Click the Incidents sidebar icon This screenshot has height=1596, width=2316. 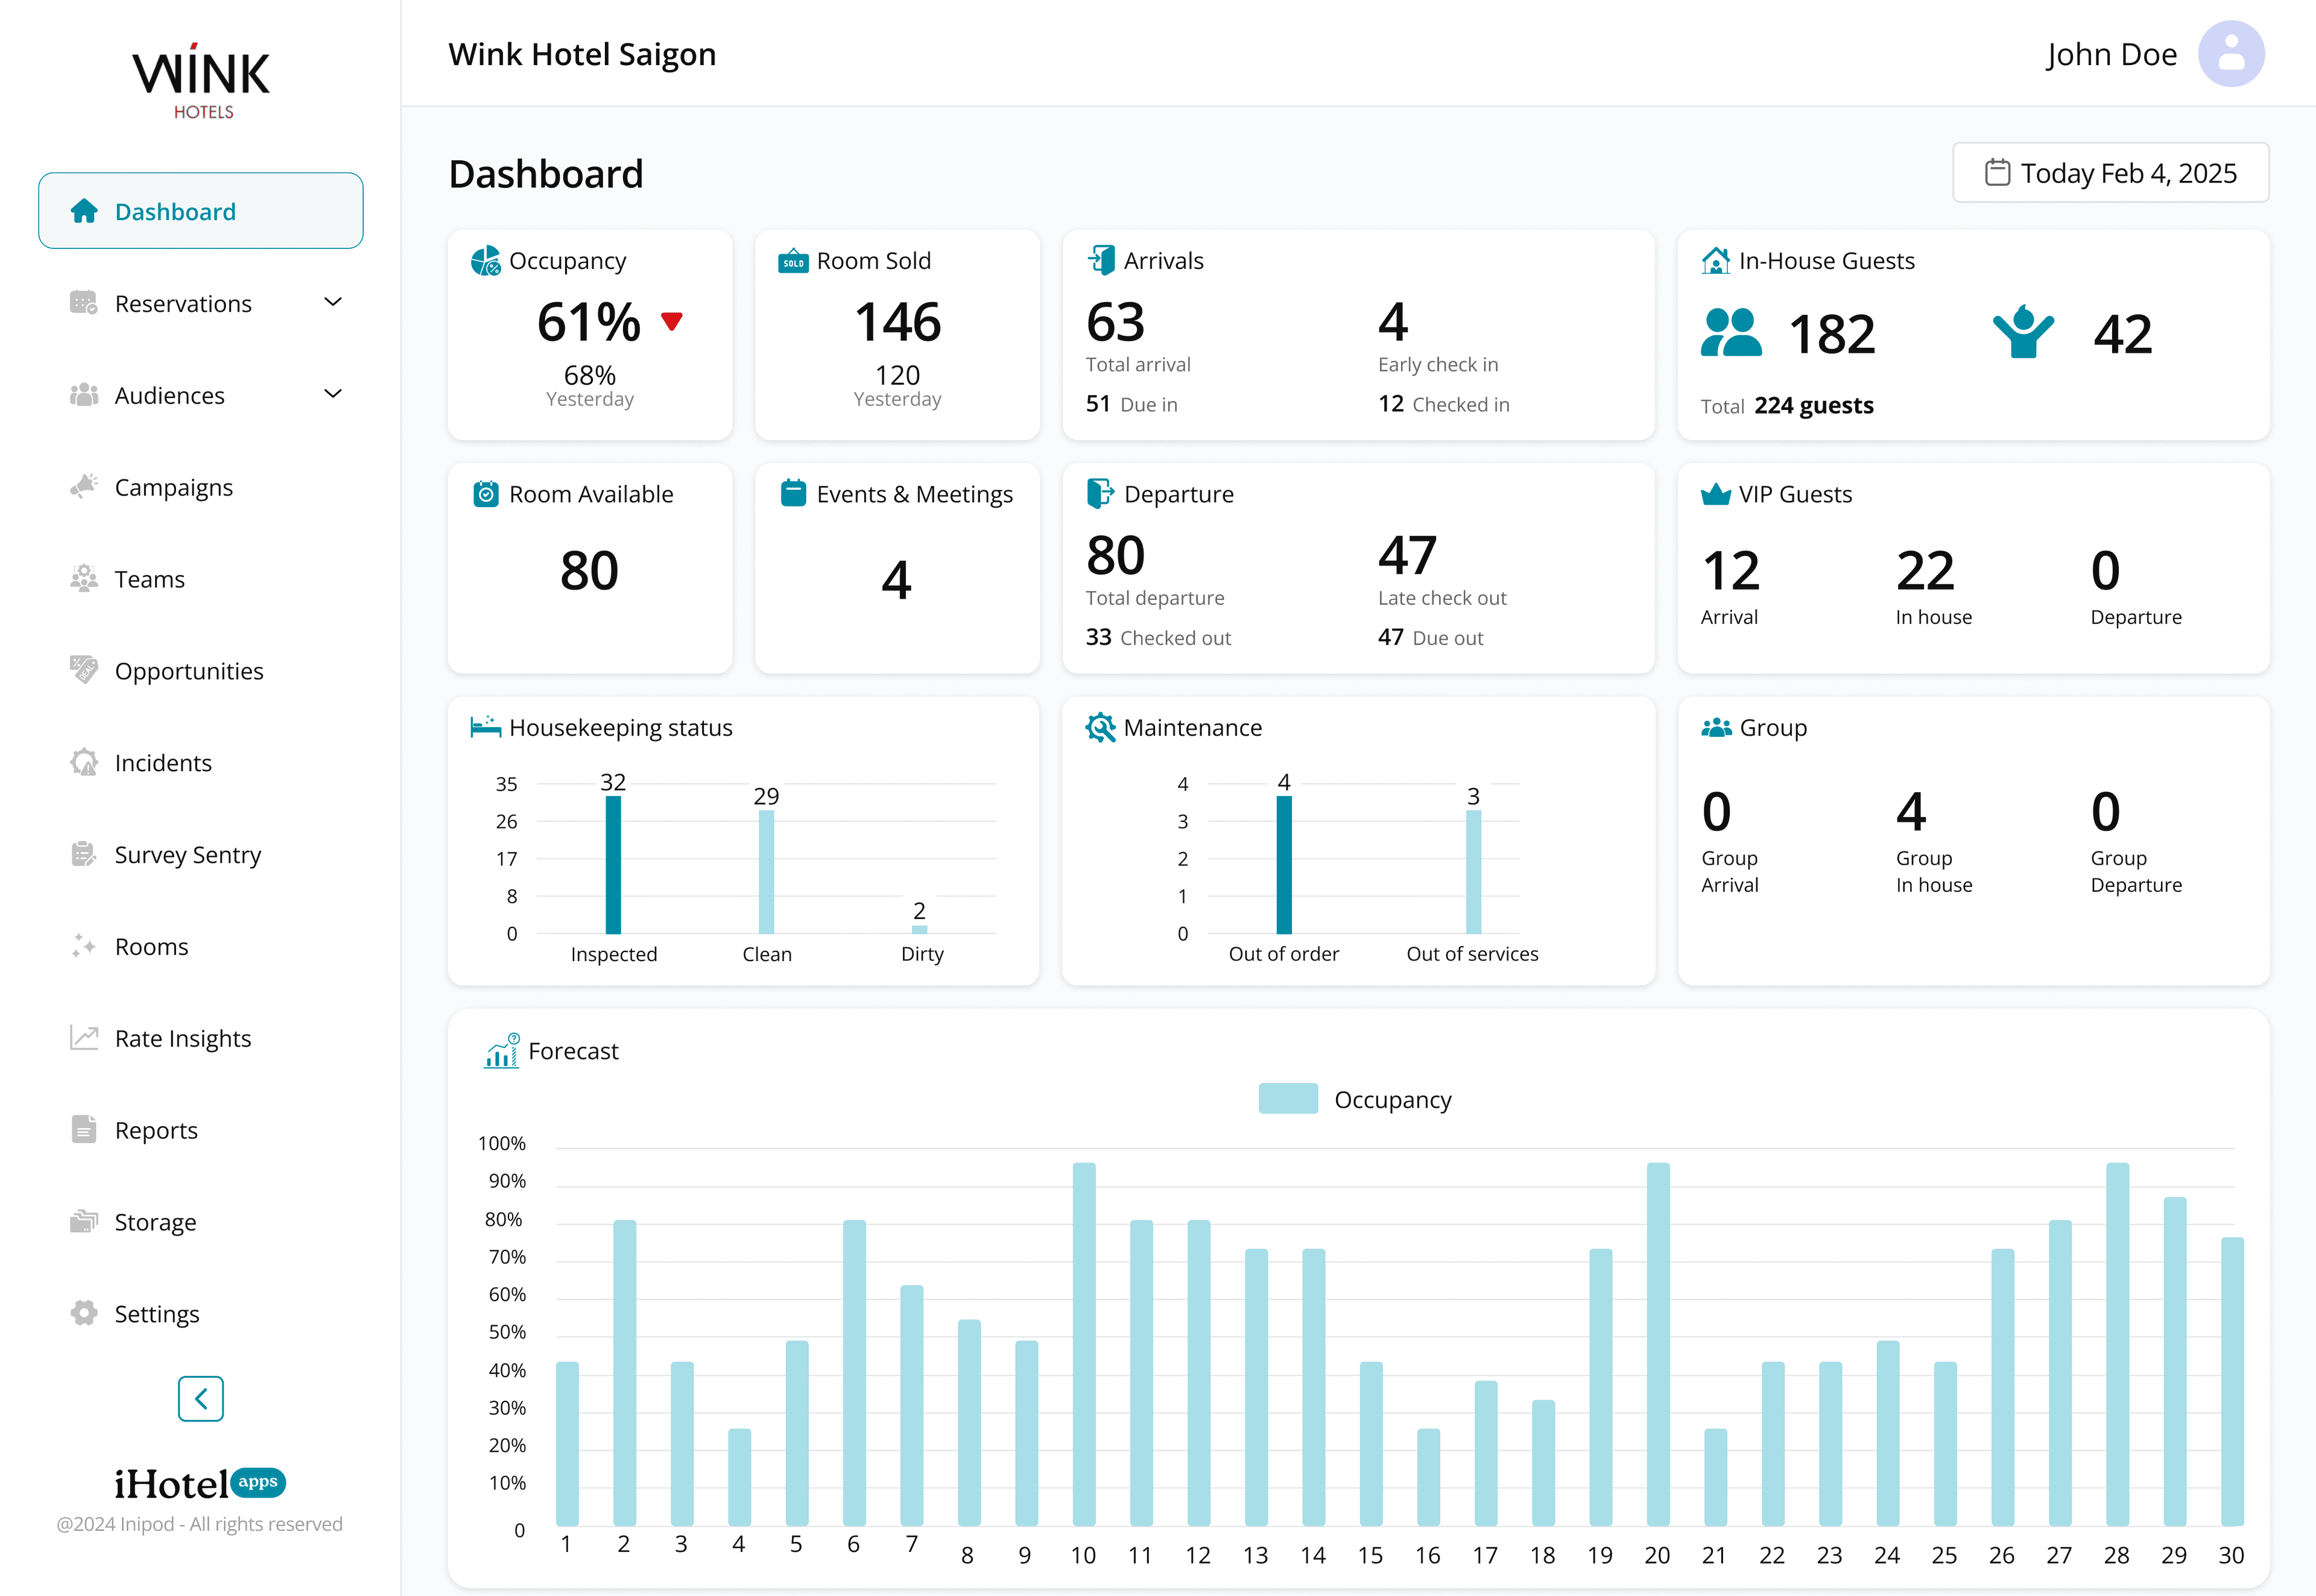(x=84, y=763)
